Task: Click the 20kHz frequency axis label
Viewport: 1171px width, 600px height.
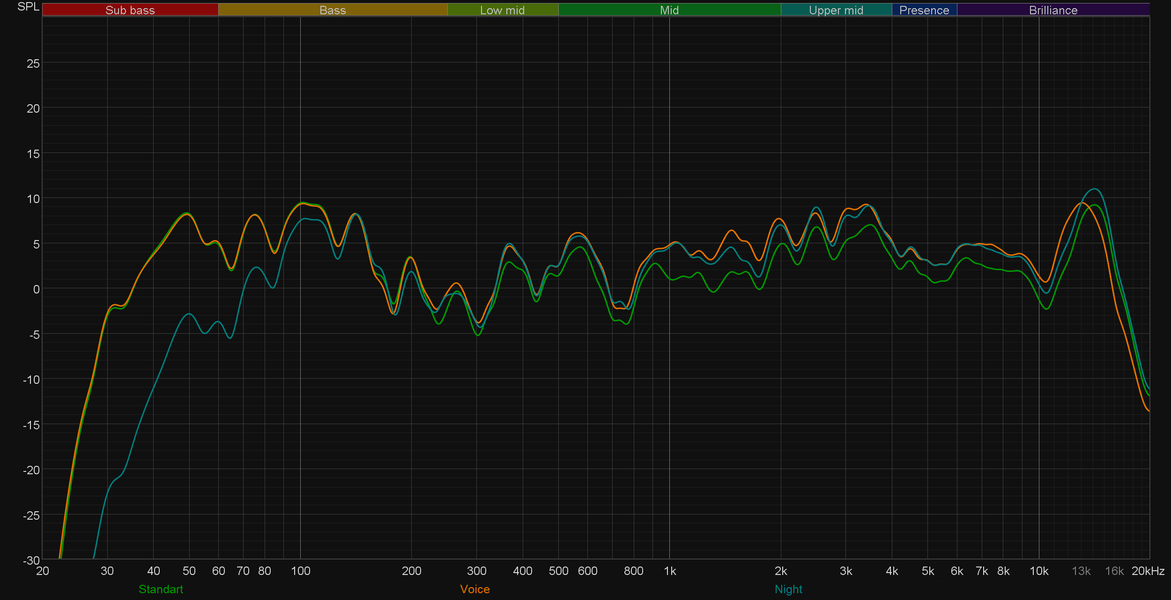Action: (x=1149, y=571)
